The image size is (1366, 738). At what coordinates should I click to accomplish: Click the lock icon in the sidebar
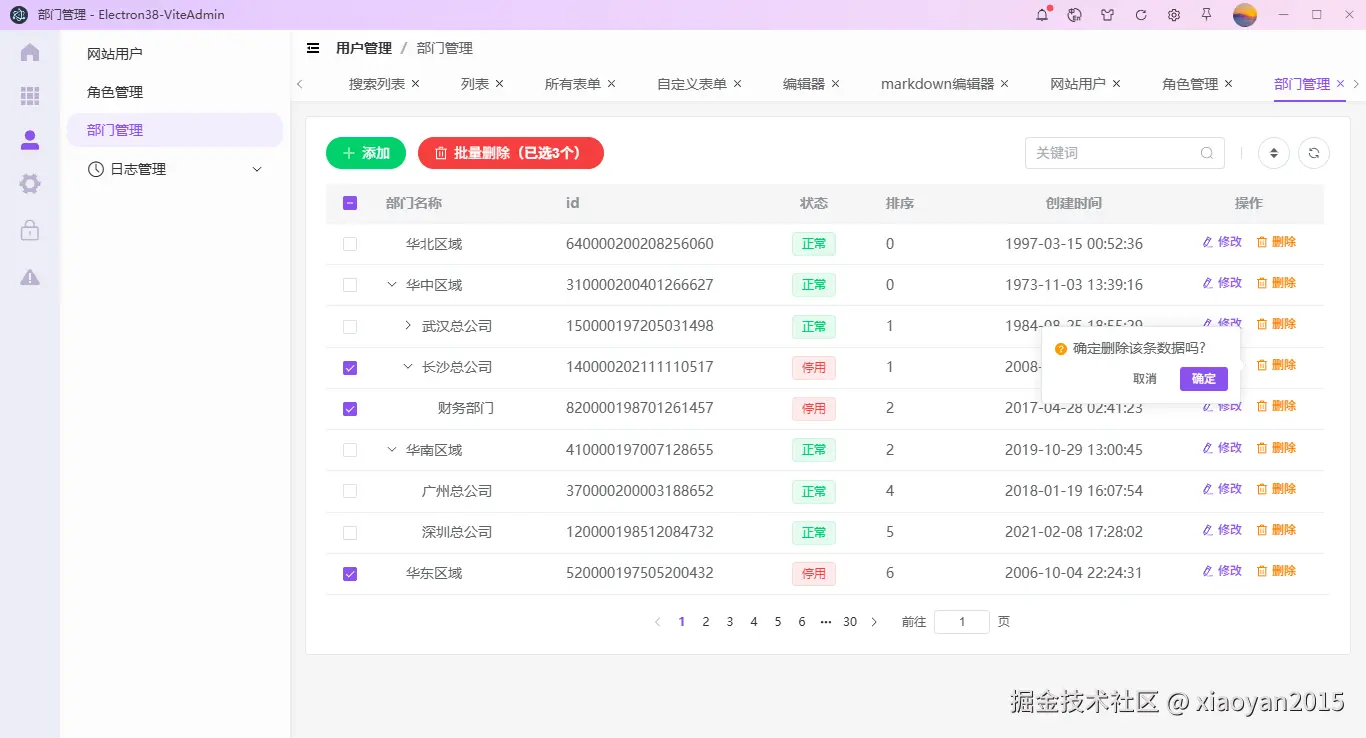coord(28,230)
